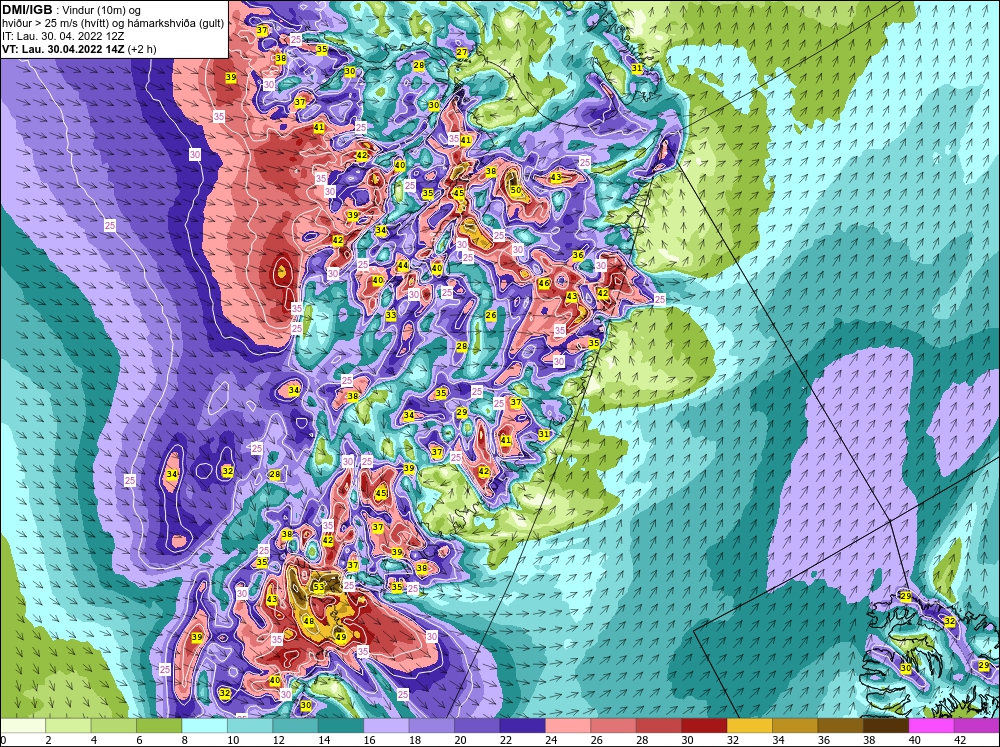This screenshot has height=747, width=1000.
Task: Click the 10–12 m/s turquoise legend swatch
Action: pyautogui.click(x=250, y=726)
